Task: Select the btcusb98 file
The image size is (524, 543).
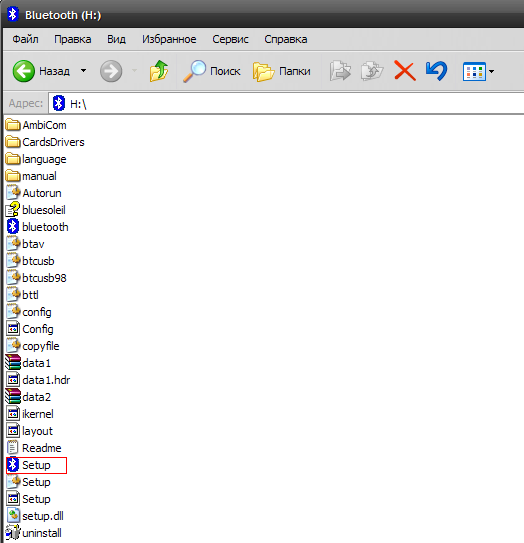Action: pos(36,278)
